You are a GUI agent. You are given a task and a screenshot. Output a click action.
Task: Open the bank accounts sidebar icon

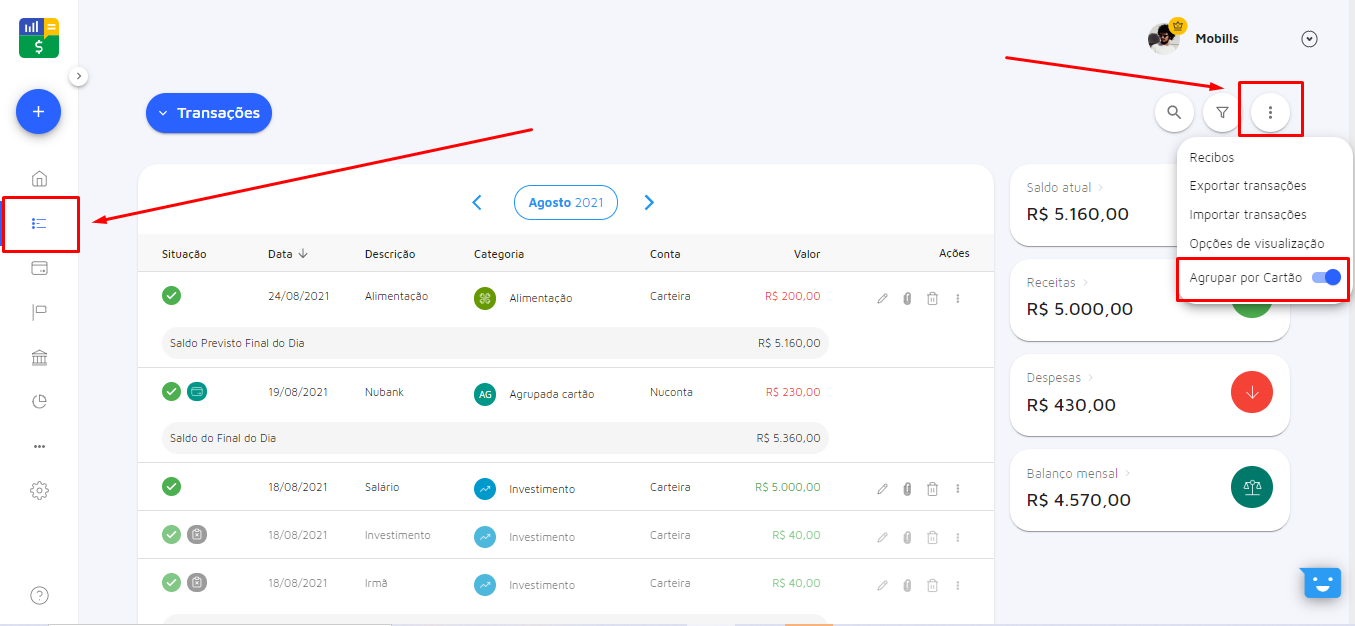[39, 358]
